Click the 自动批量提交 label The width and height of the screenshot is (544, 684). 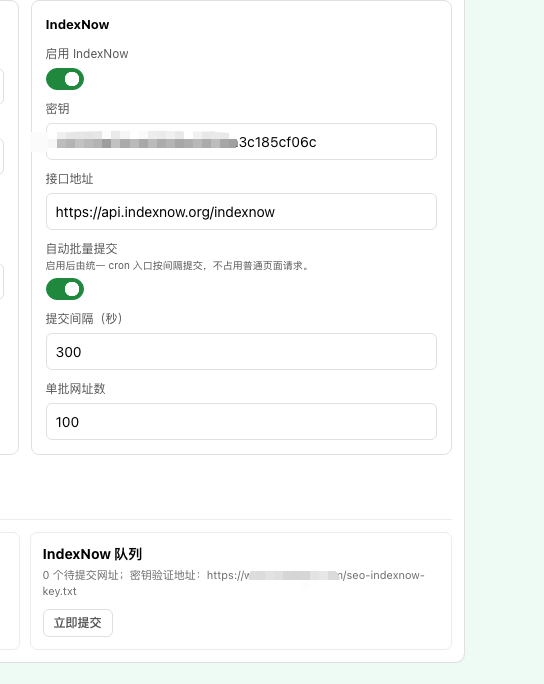coord(82,249)
